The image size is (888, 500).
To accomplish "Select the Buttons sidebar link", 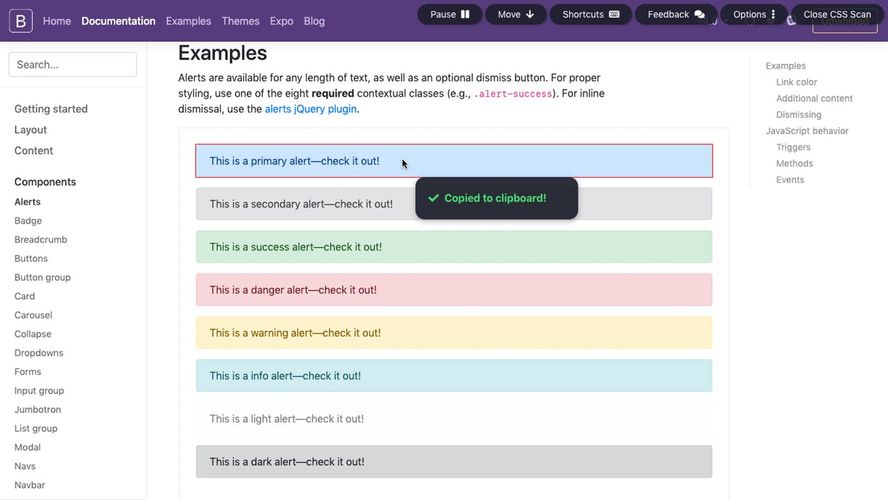I will click(31, 258).
